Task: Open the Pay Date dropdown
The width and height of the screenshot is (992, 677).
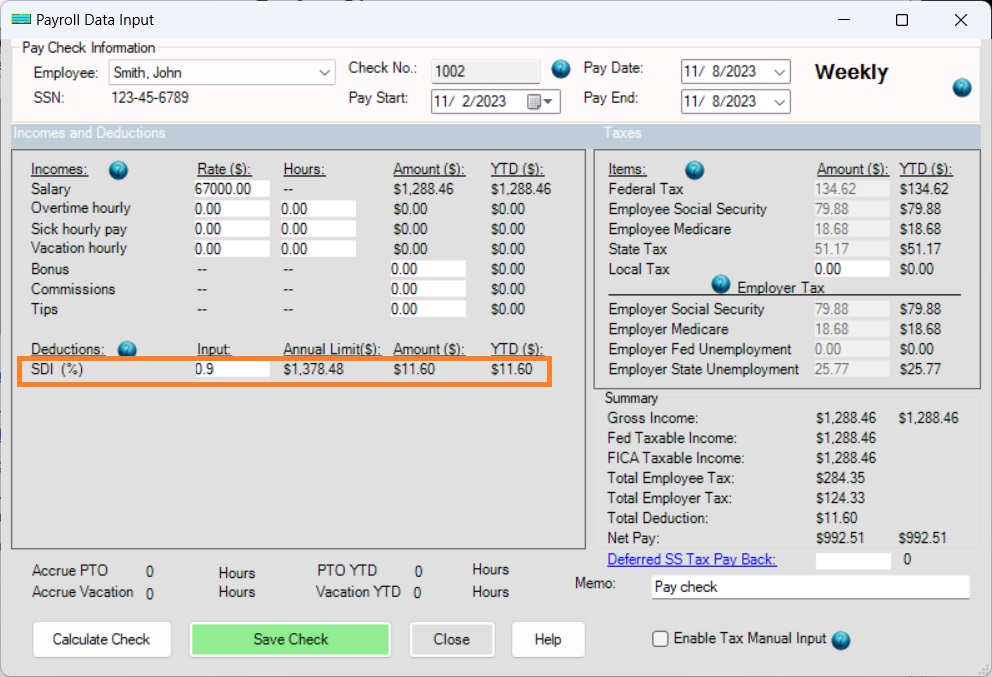Action: [x=780, y=71]
